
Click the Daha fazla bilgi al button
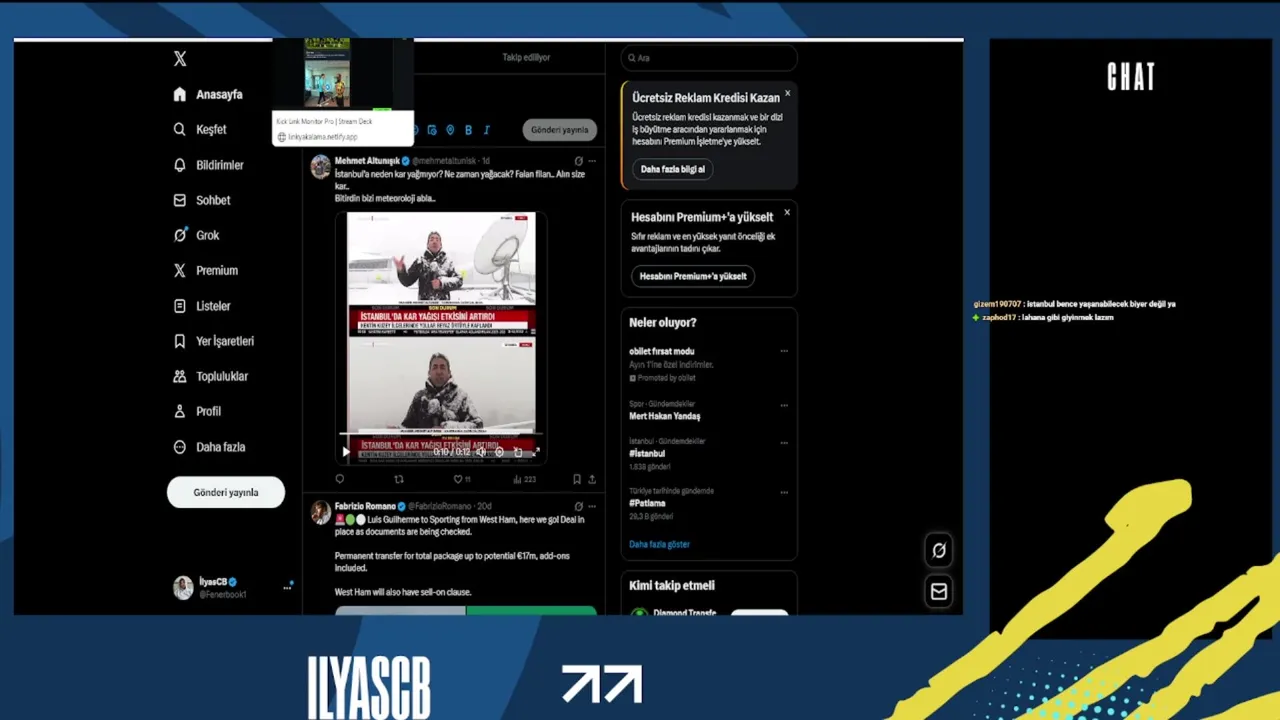[x=672, y=169]
